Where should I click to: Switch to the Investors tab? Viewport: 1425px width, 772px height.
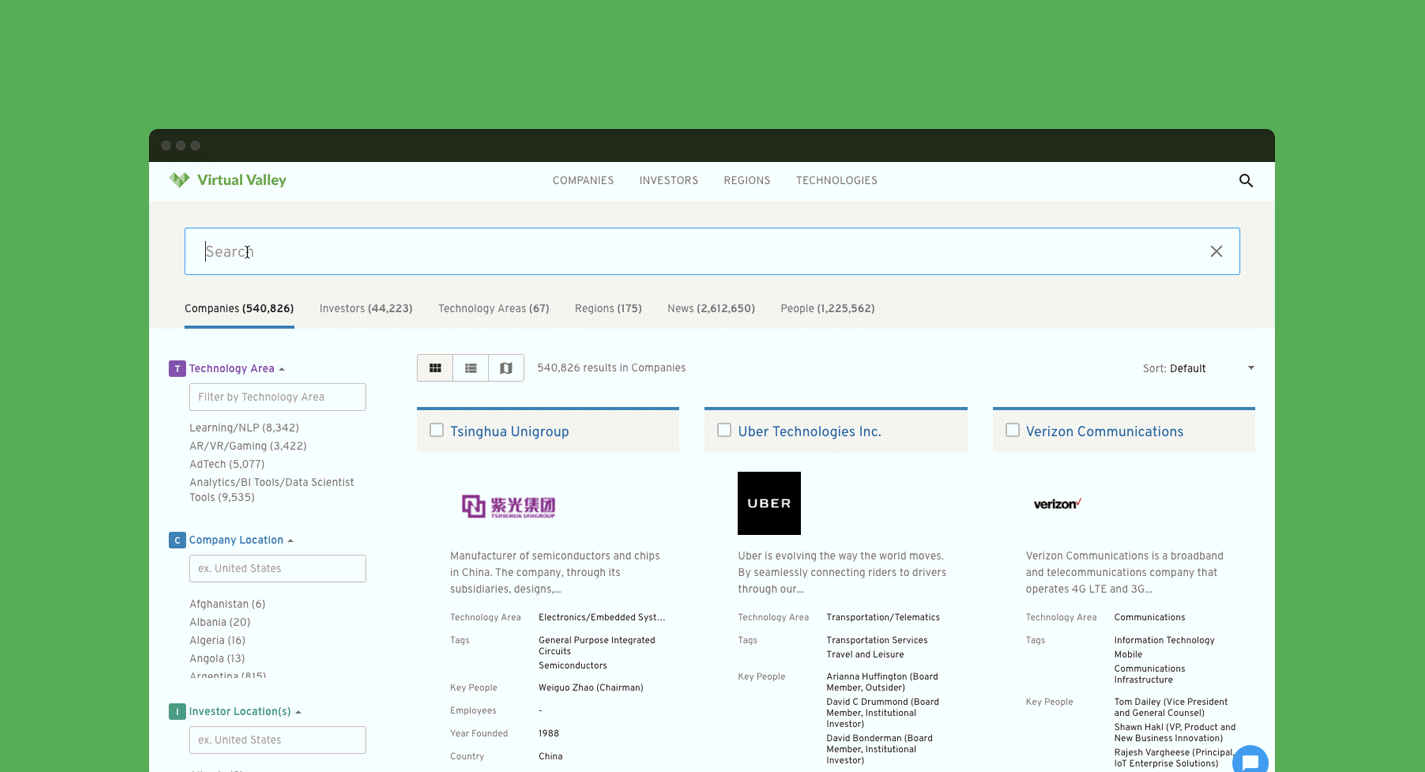[x=366, y=308]
